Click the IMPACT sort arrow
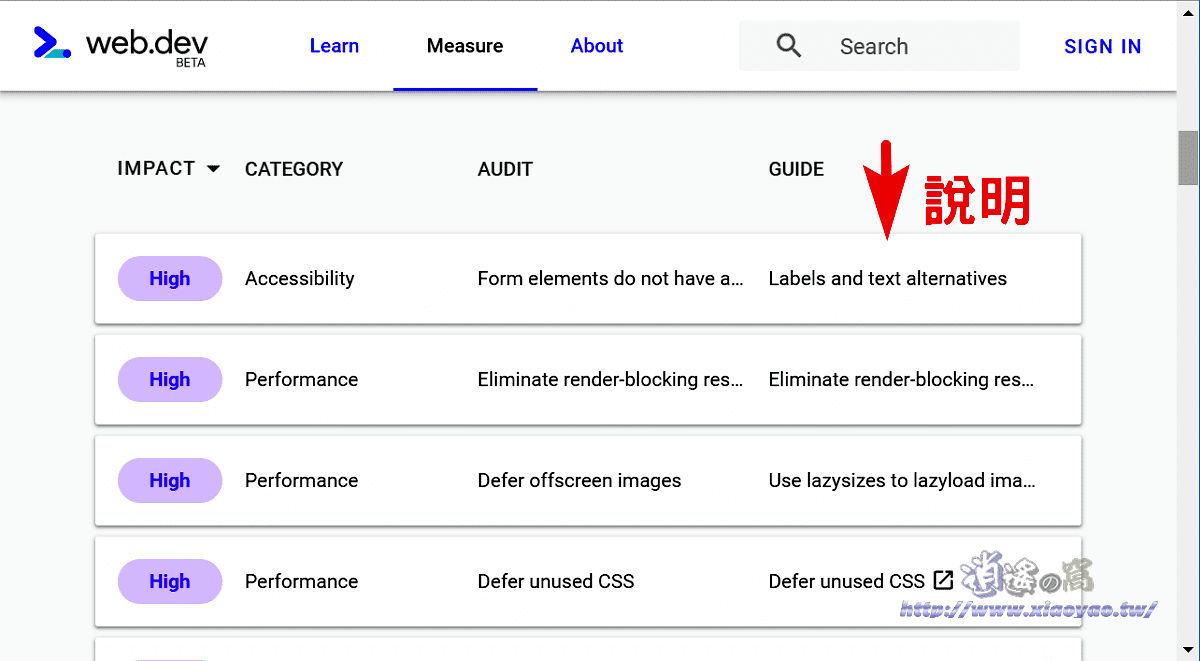The width and height of the screenshot is (1200, 661). [x=213, y=169]
